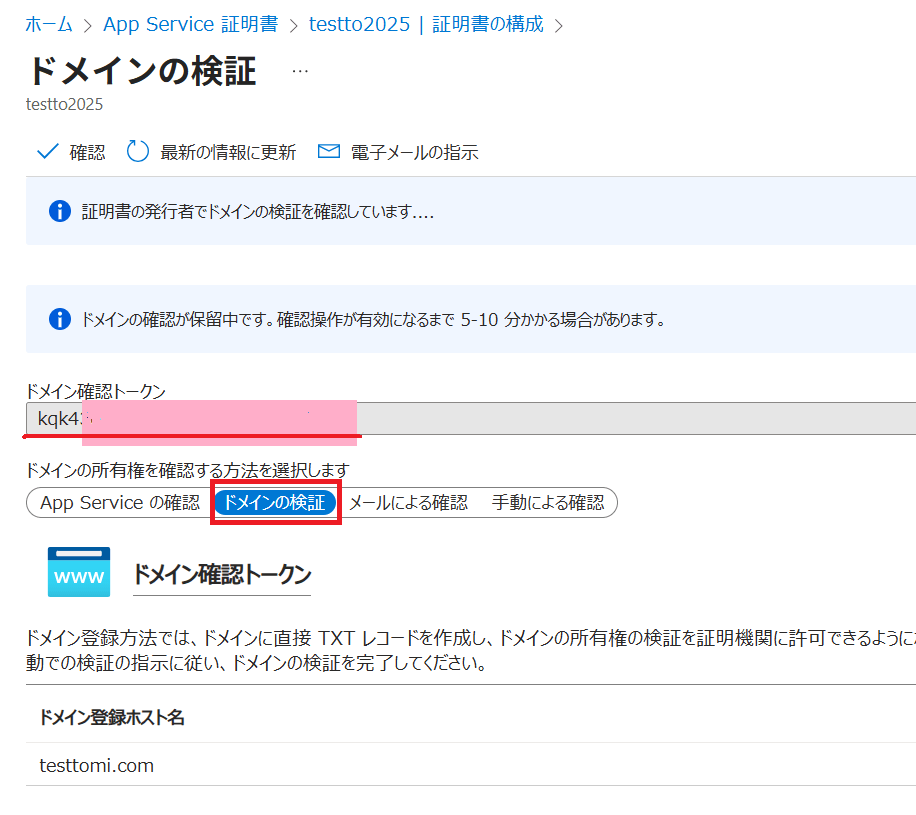Switch to the 手動による確認 option
Screen dimensions: 916x815
pyautogui.click(x=547, y=503)
